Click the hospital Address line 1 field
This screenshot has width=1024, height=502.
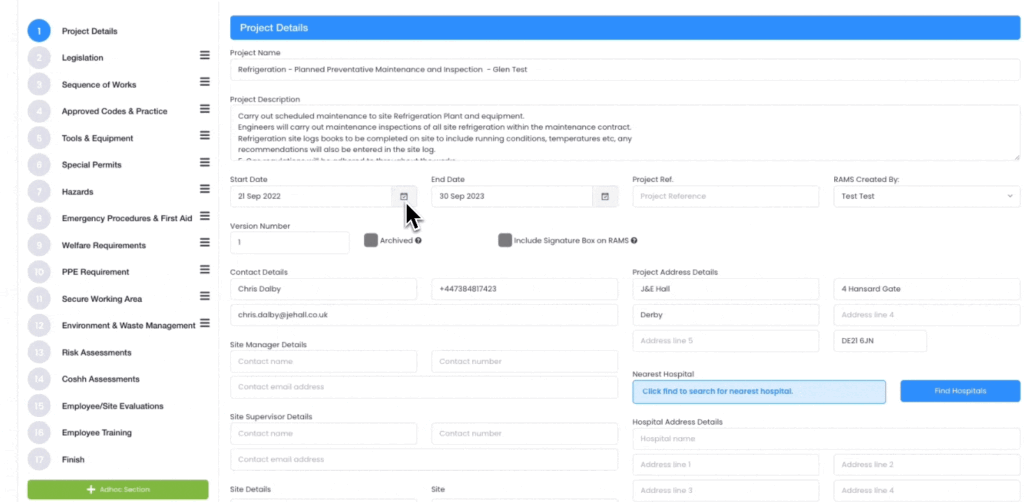[x=726, y=465]
